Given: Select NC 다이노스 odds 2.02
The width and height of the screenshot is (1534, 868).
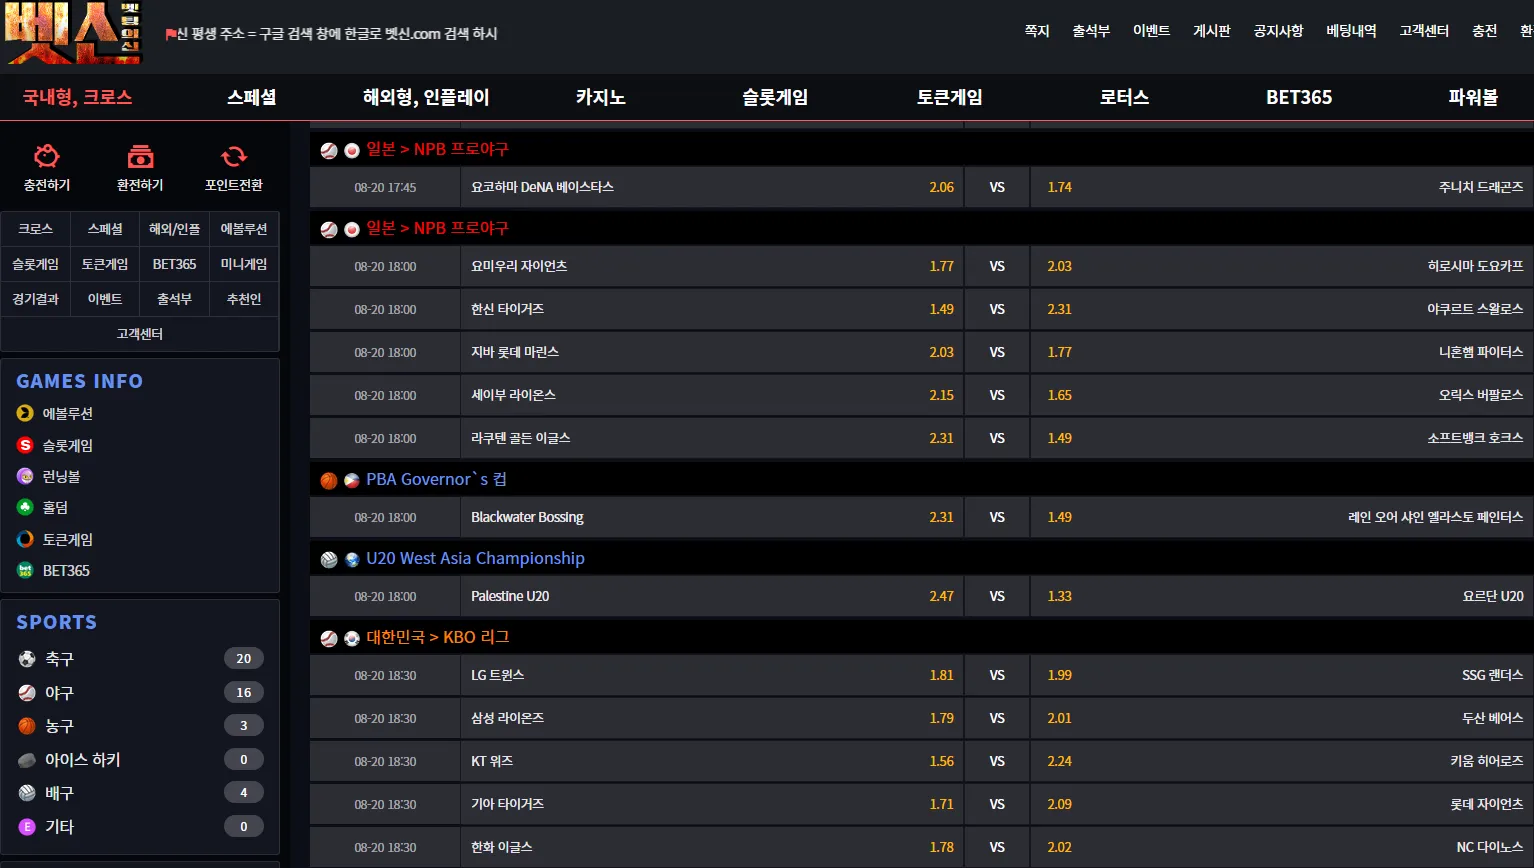Looking at the screenshot, I should [1281, 847].
